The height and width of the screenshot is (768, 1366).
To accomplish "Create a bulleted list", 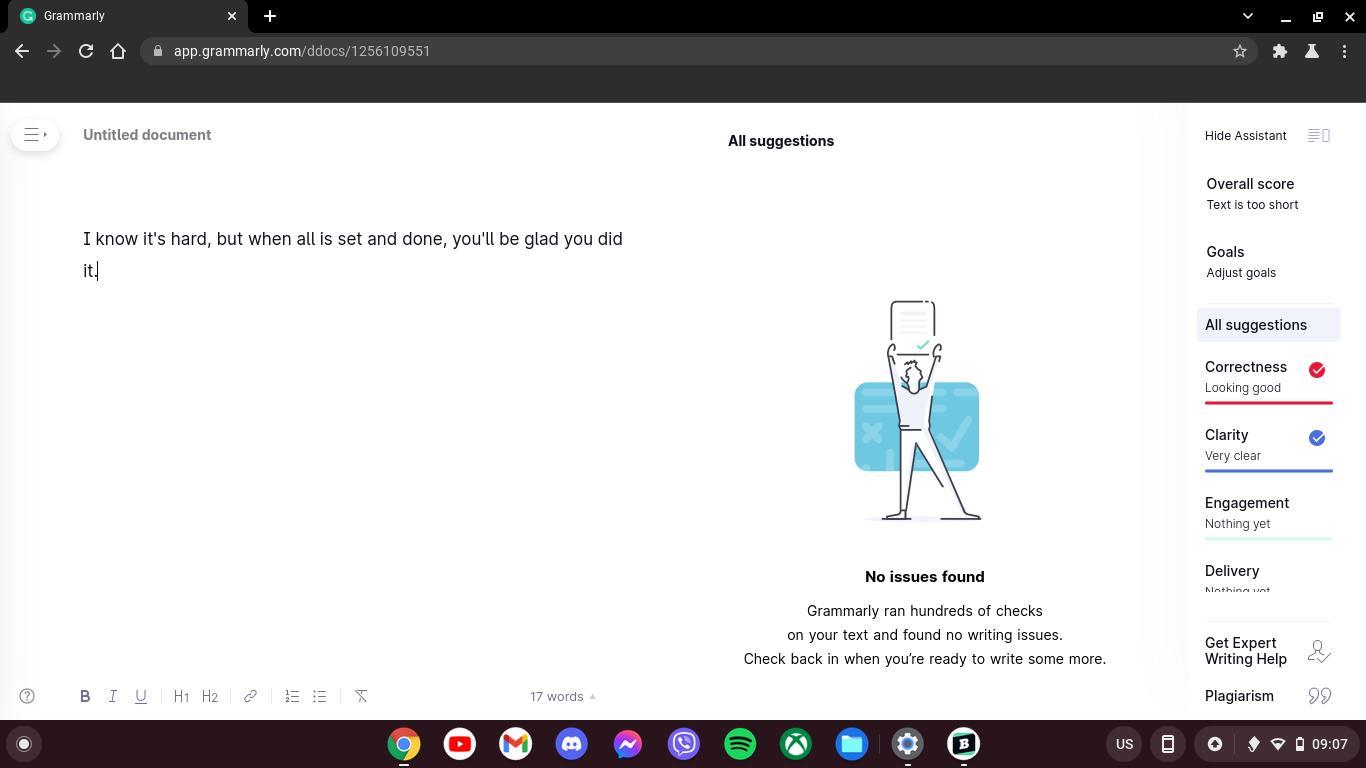I will click(x=320, y=696).
